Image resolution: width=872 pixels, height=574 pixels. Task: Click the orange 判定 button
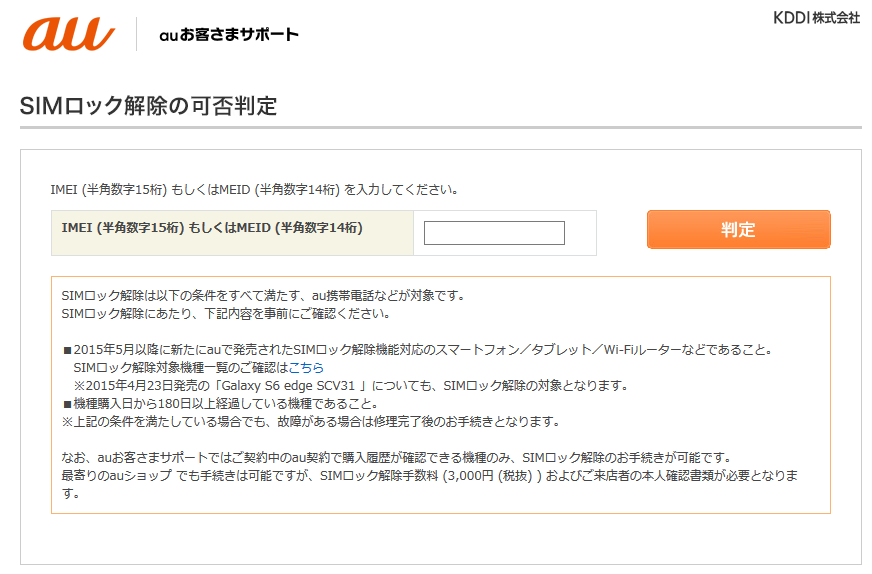click(x=739, y=229)
